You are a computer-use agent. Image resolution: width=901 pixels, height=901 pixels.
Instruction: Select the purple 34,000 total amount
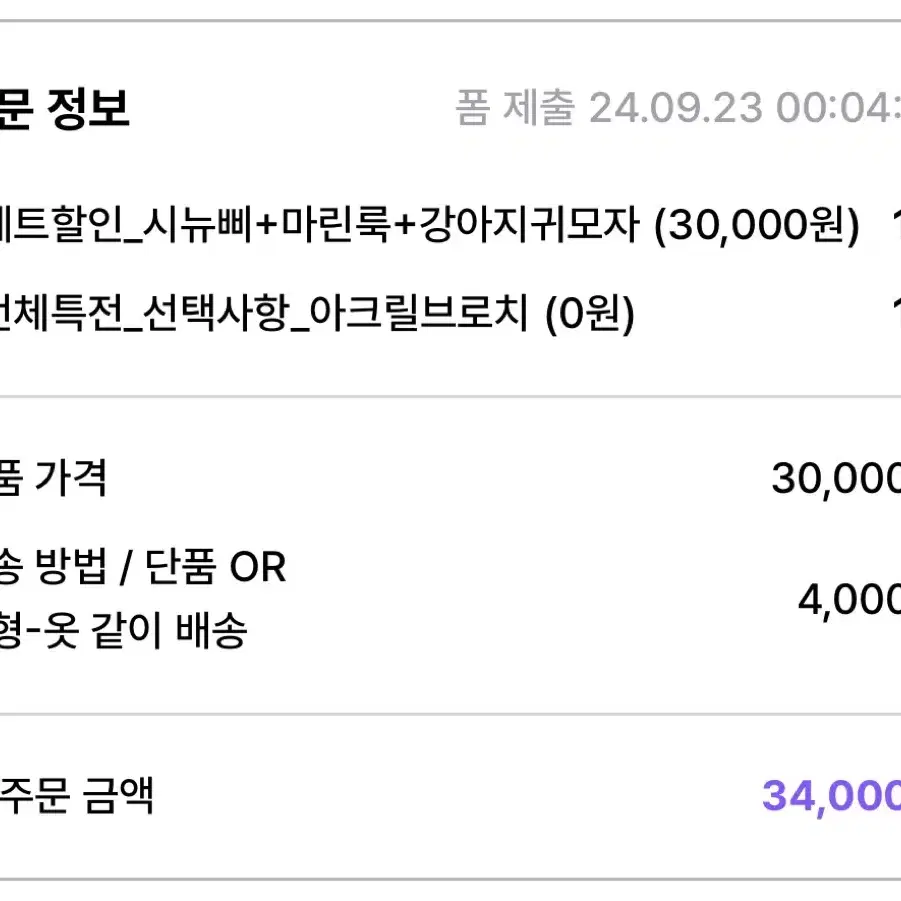831,796
